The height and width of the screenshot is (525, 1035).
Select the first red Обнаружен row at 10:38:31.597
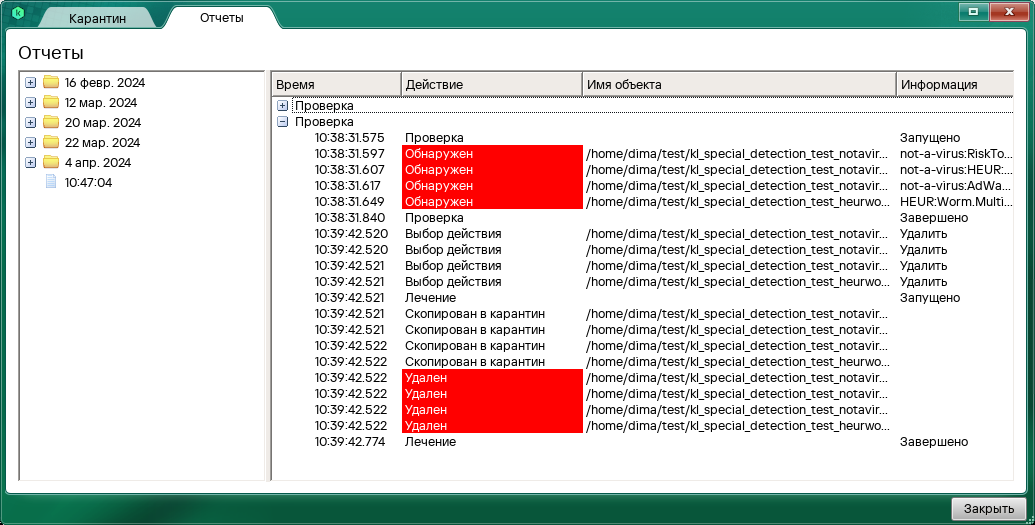[x=491, y=154]
